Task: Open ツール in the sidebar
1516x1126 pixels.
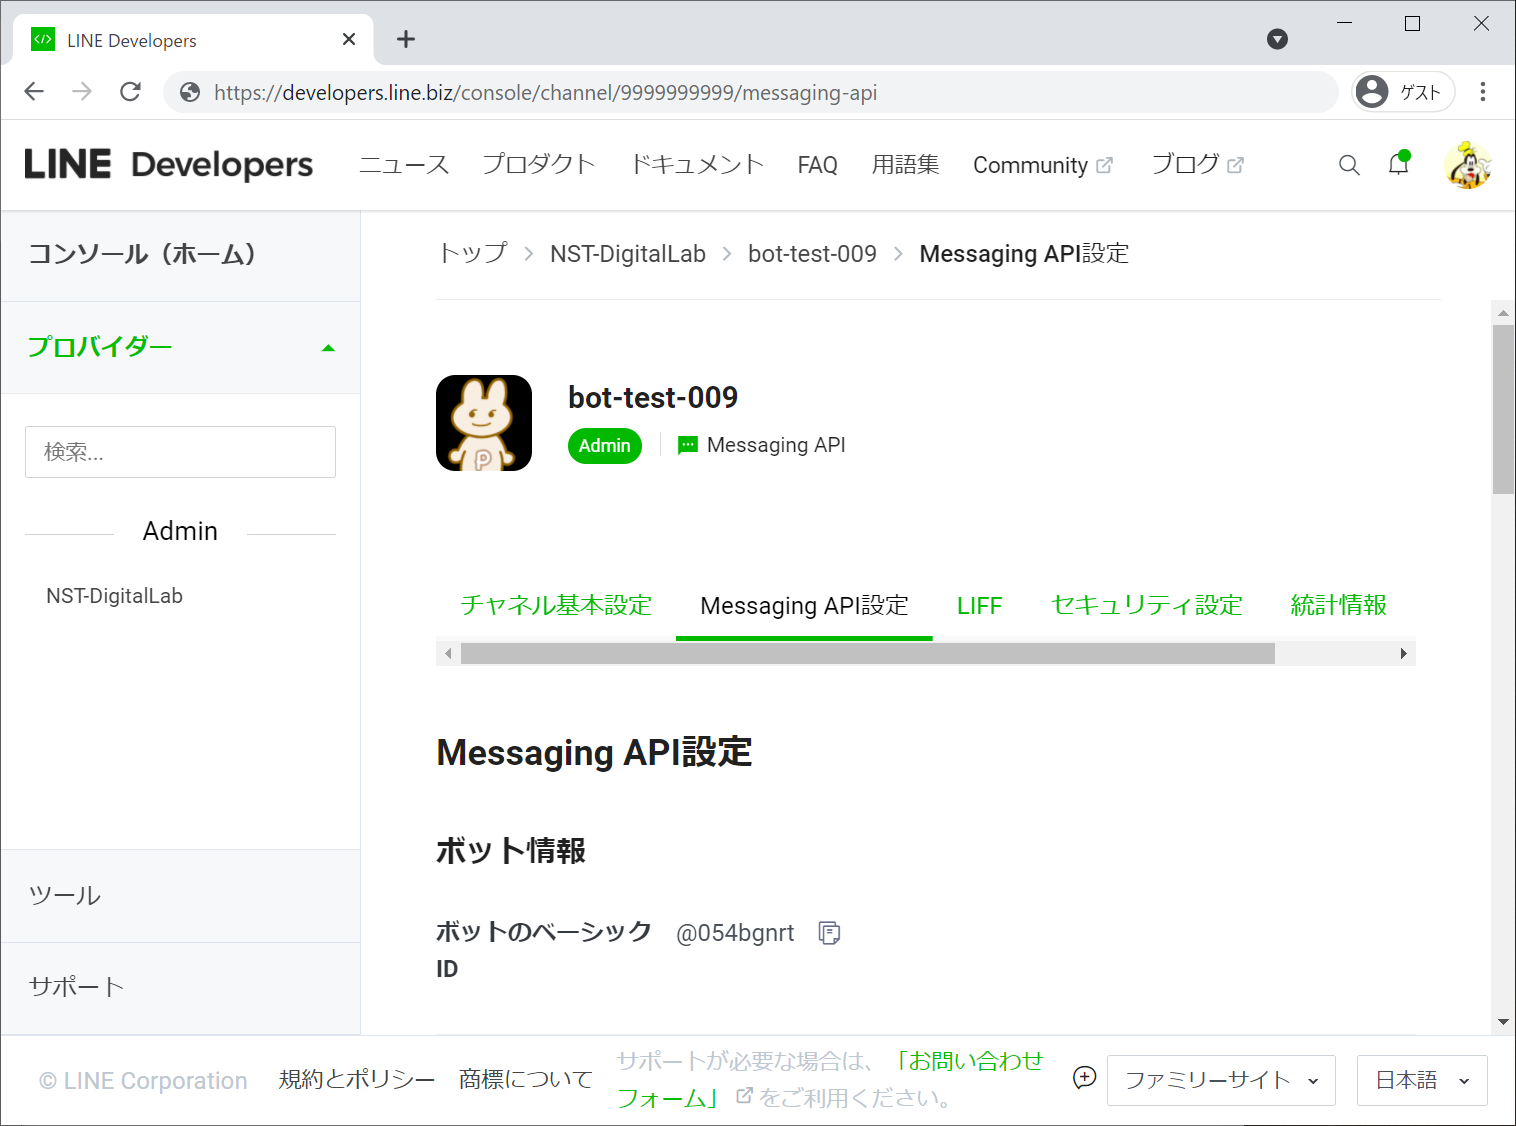Action: 180,896
